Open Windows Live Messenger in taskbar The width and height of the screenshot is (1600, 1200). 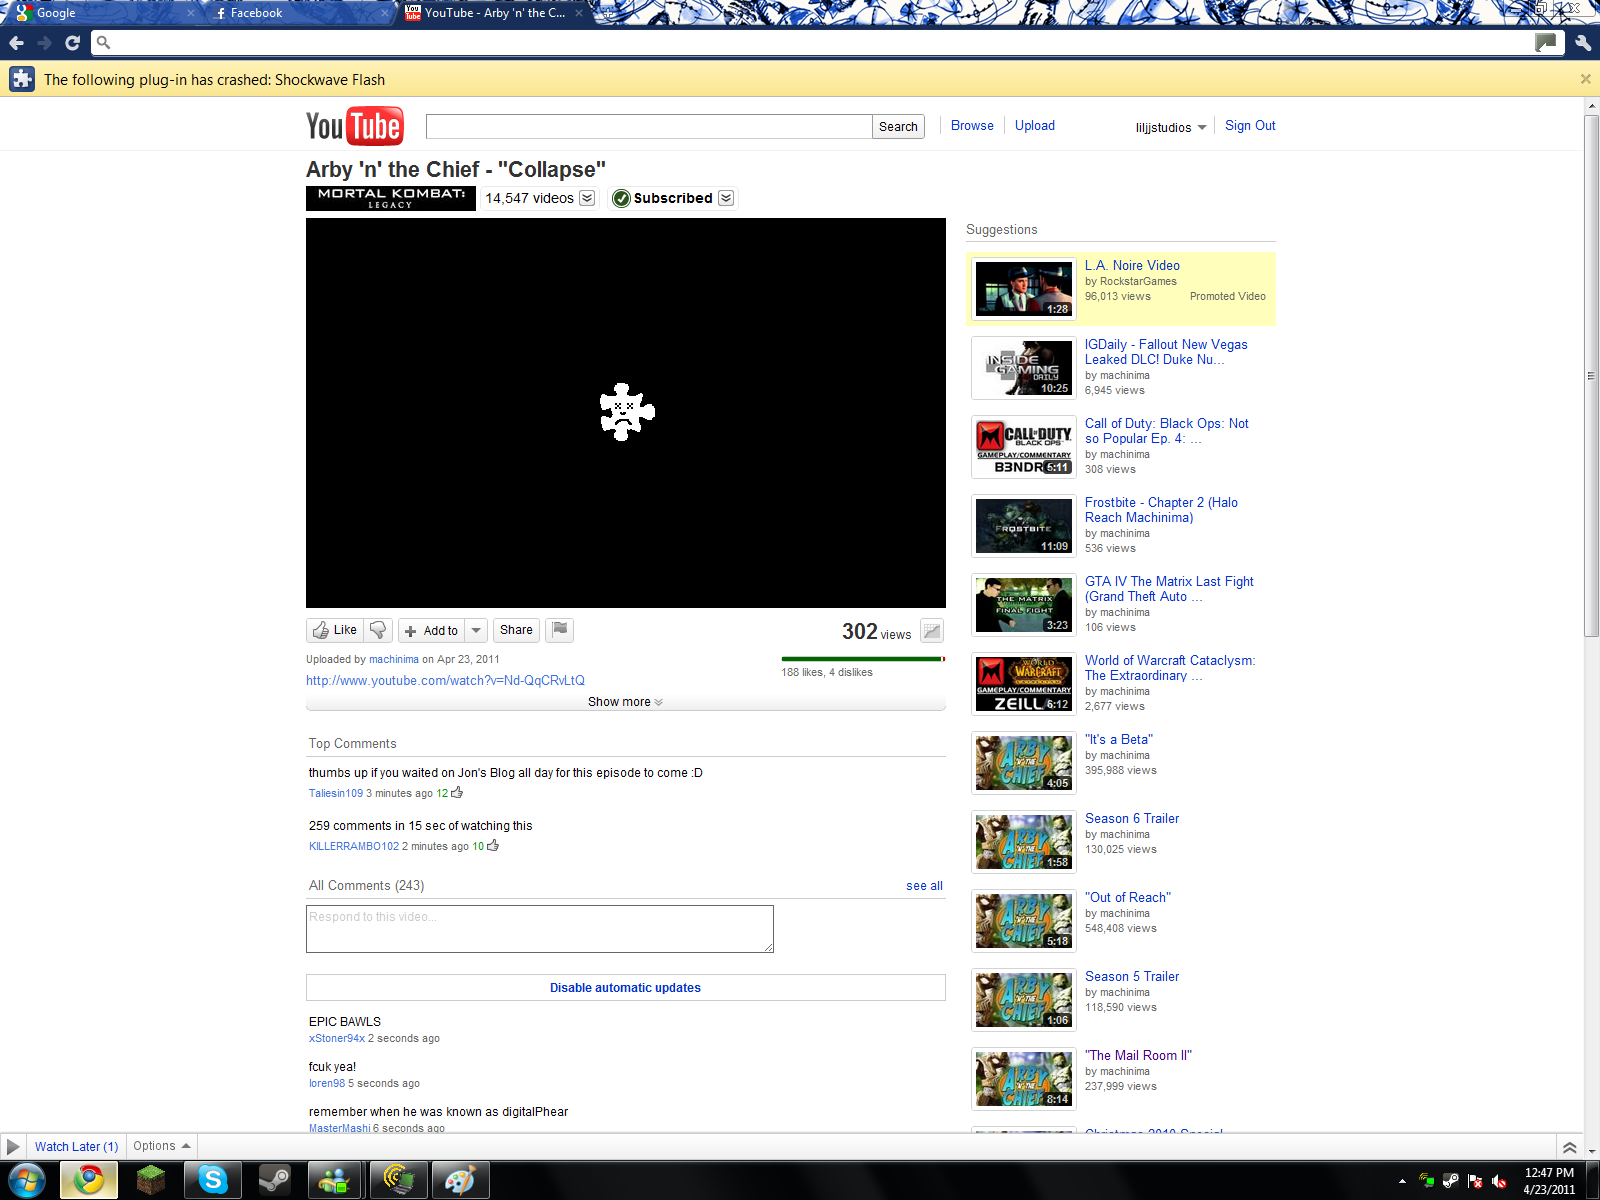(x=337, y=1180)
